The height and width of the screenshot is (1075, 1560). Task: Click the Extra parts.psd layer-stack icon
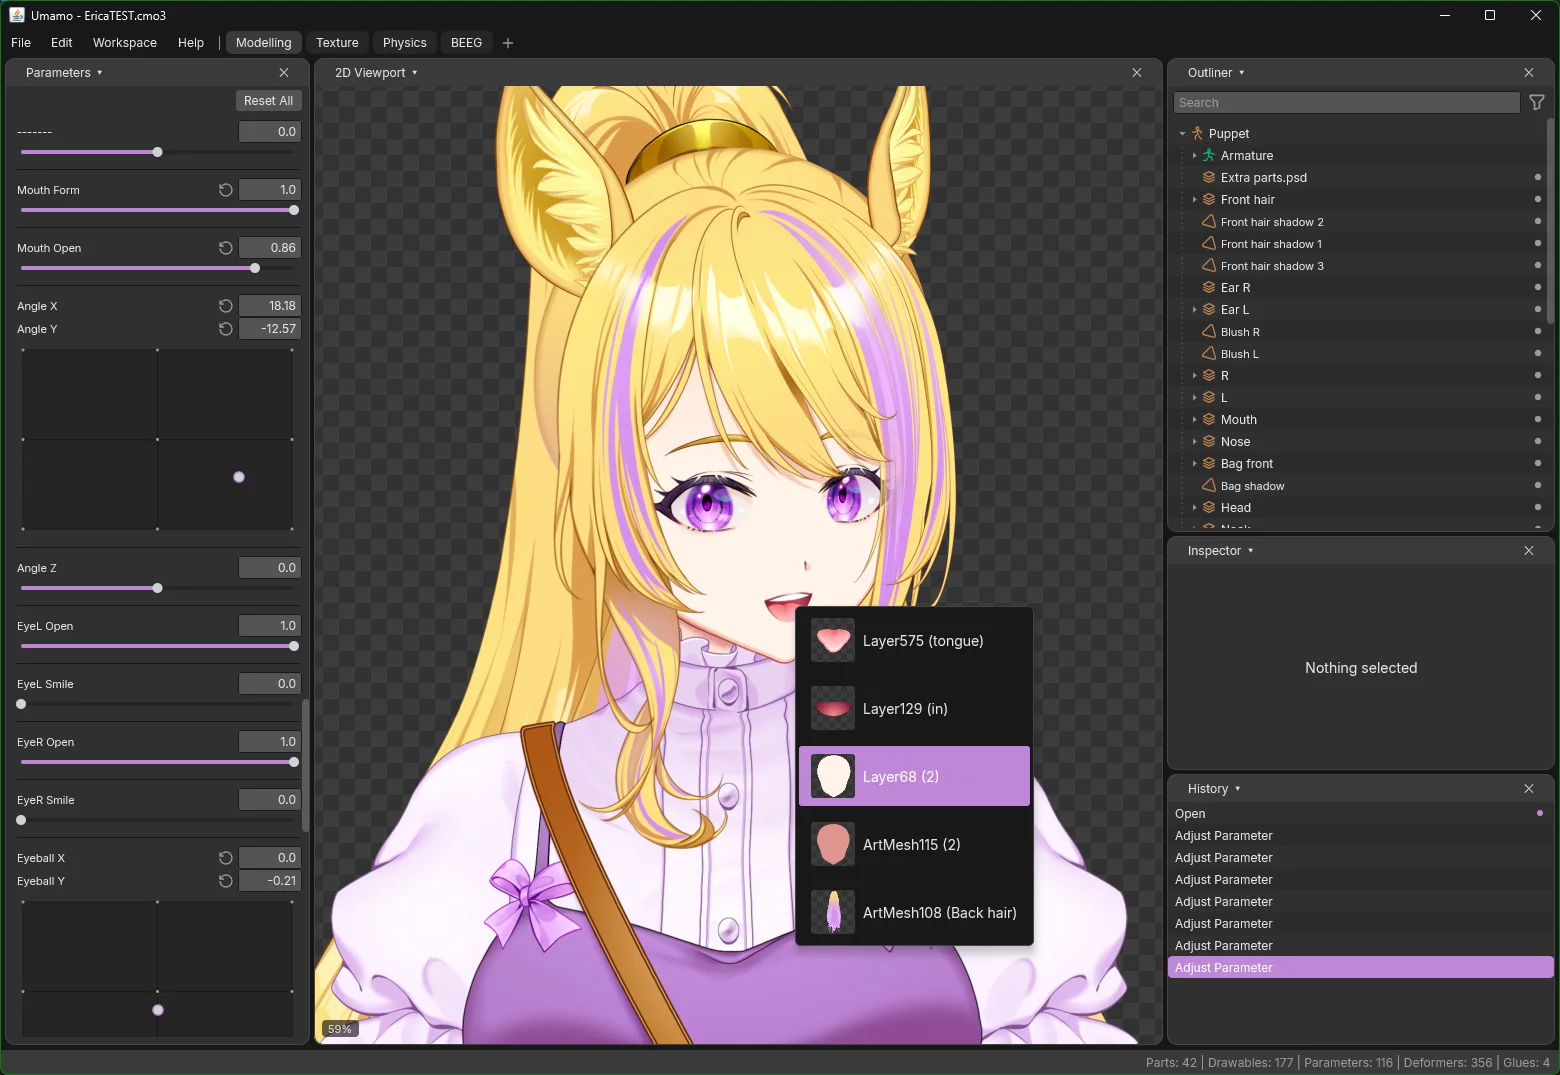pos(1209,177)
